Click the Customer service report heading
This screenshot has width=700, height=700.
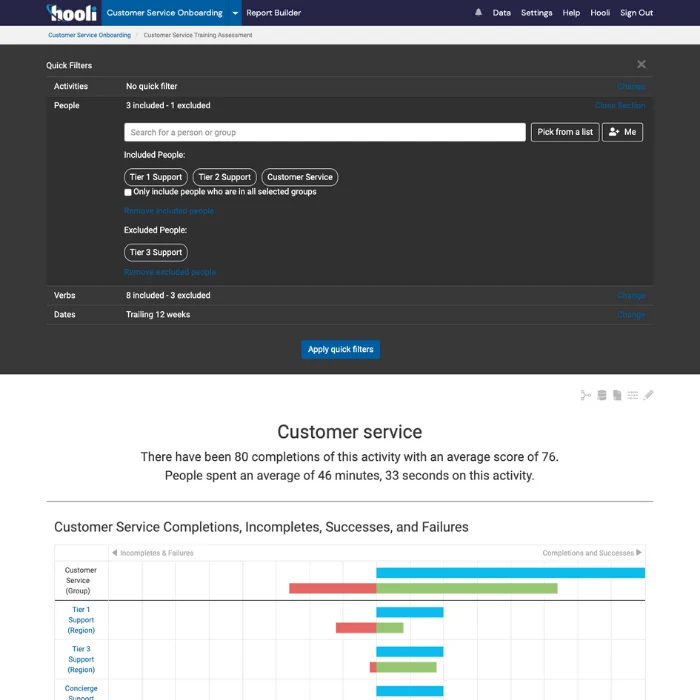350,432
